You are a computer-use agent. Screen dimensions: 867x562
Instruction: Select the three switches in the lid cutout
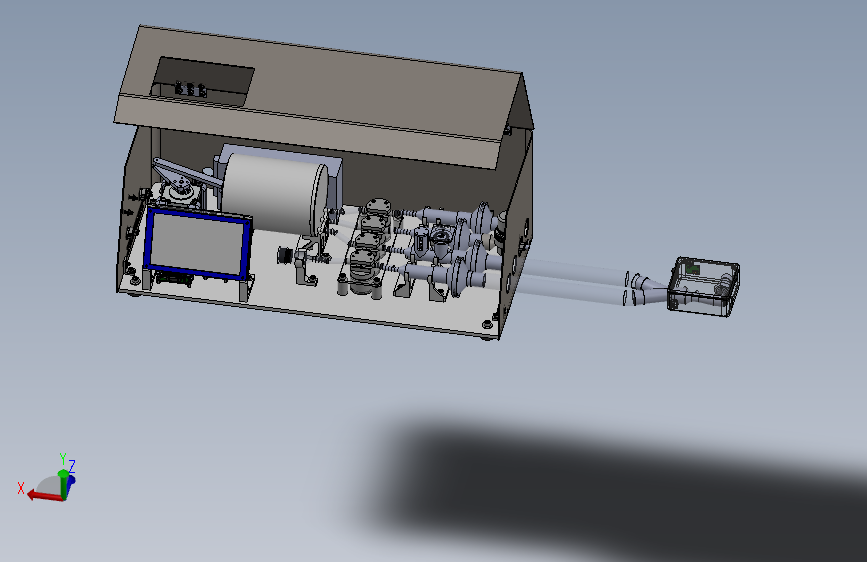tap(191, 90)
